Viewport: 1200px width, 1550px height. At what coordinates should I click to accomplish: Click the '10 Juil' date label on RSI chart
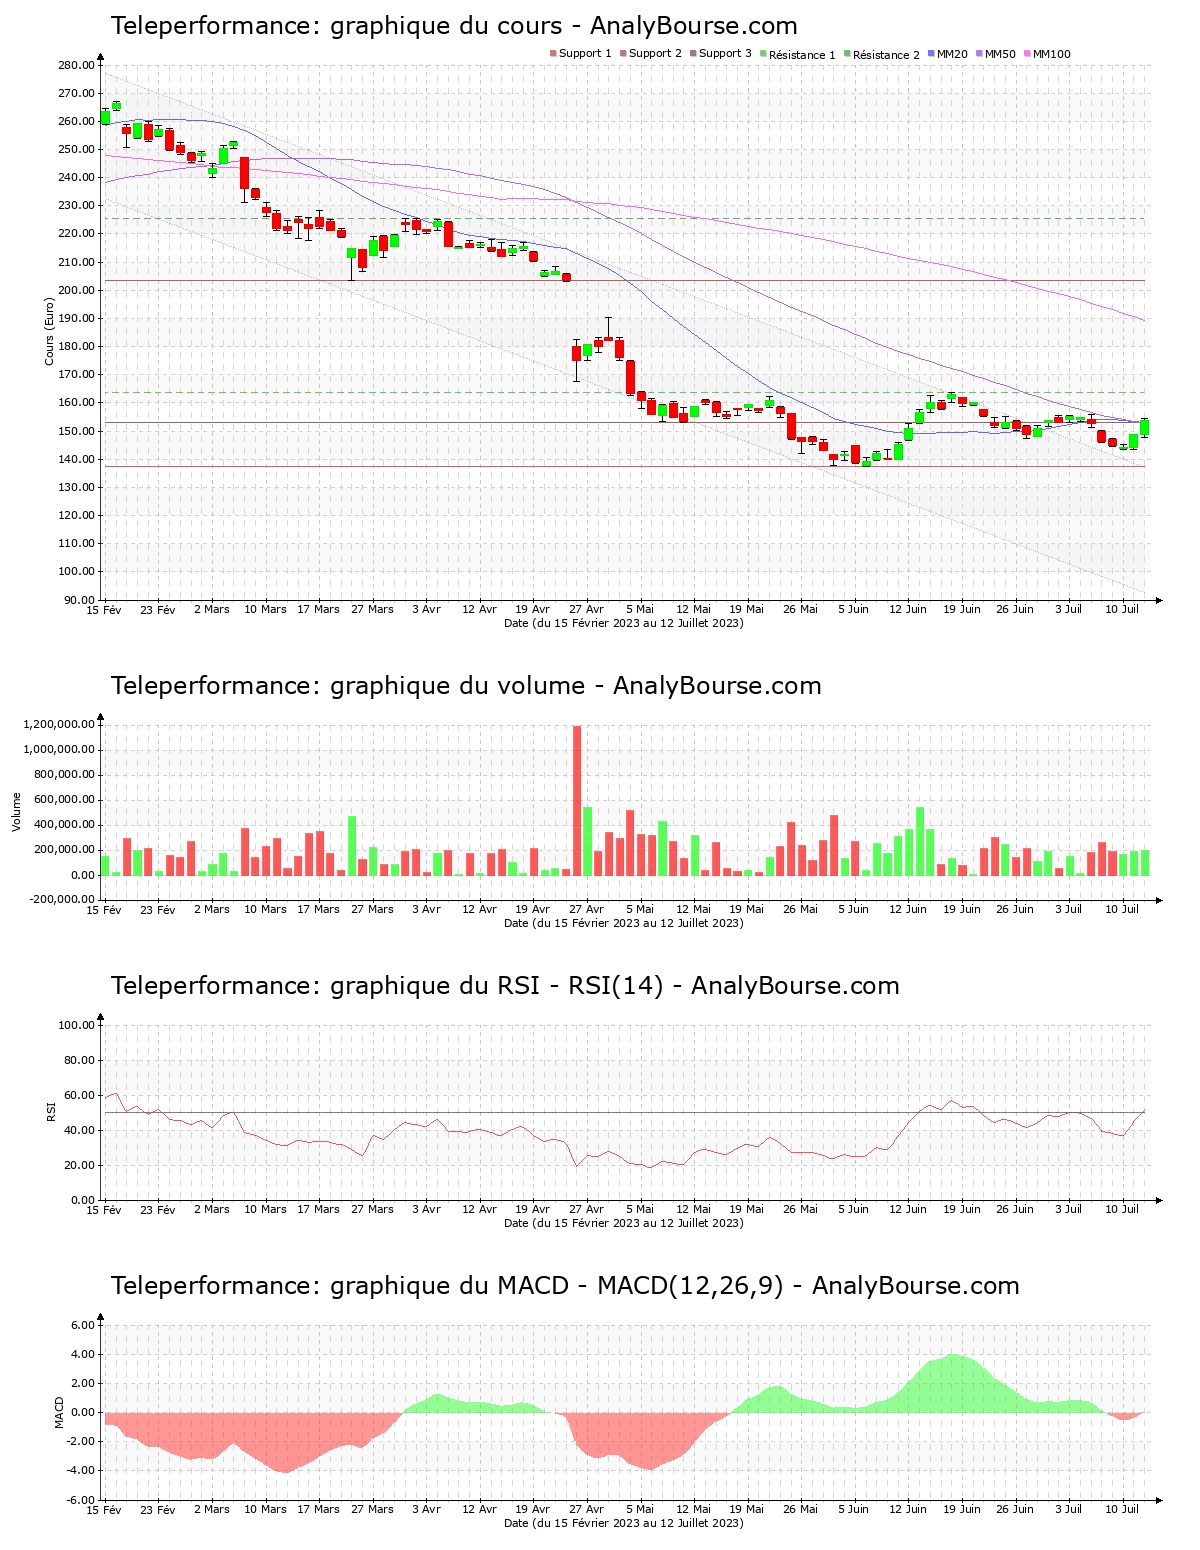[x=1122, y=1209]
